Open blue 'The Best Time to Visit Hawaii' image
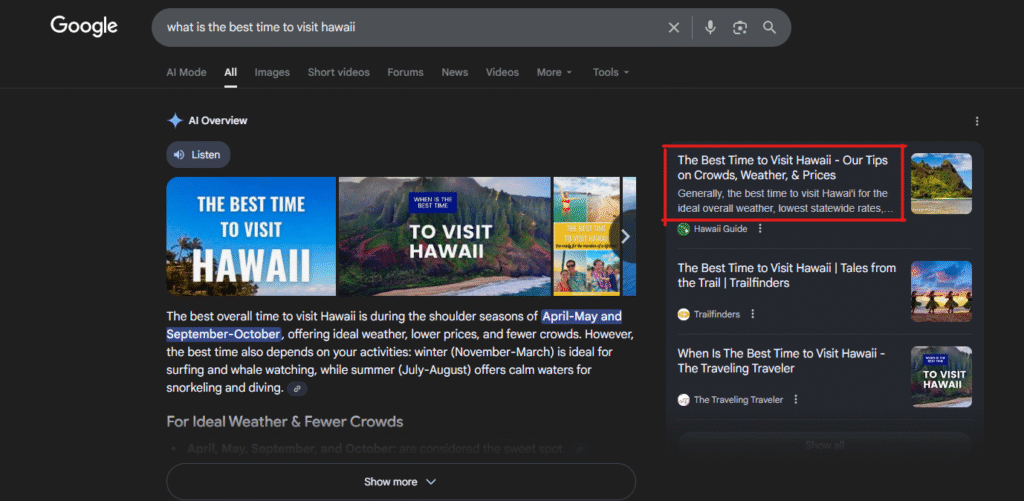 pos(251,236)
